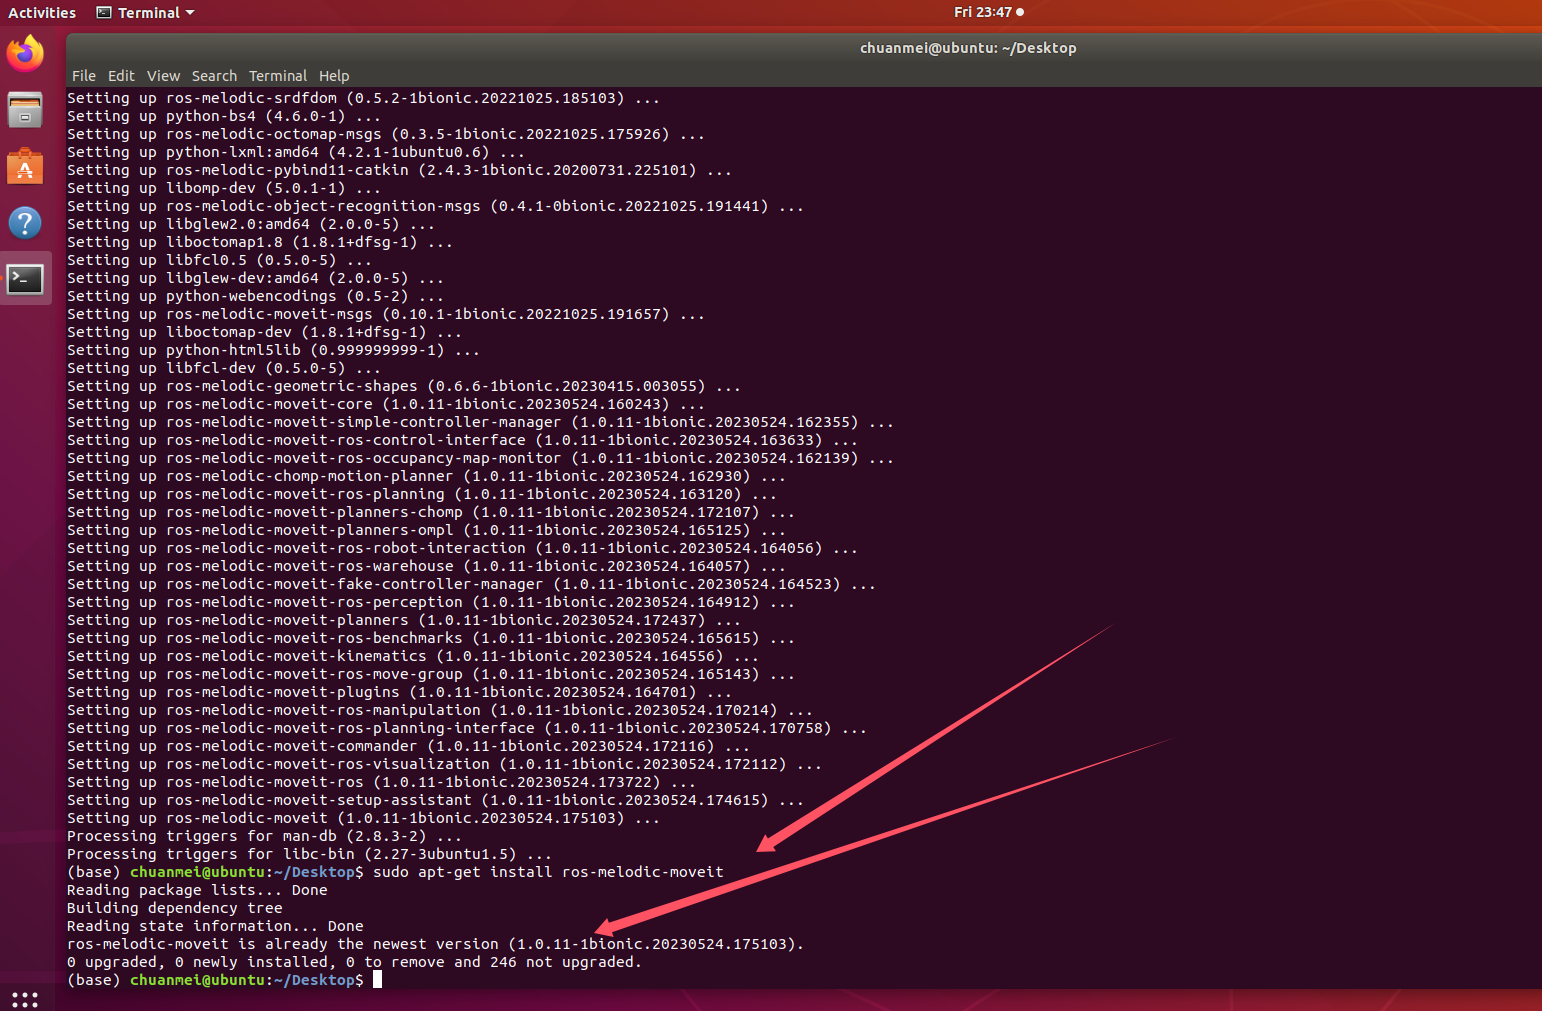
Task: Open Ubuntu Software from the dock
Action: pyautogui.click(x=25, y=166)
